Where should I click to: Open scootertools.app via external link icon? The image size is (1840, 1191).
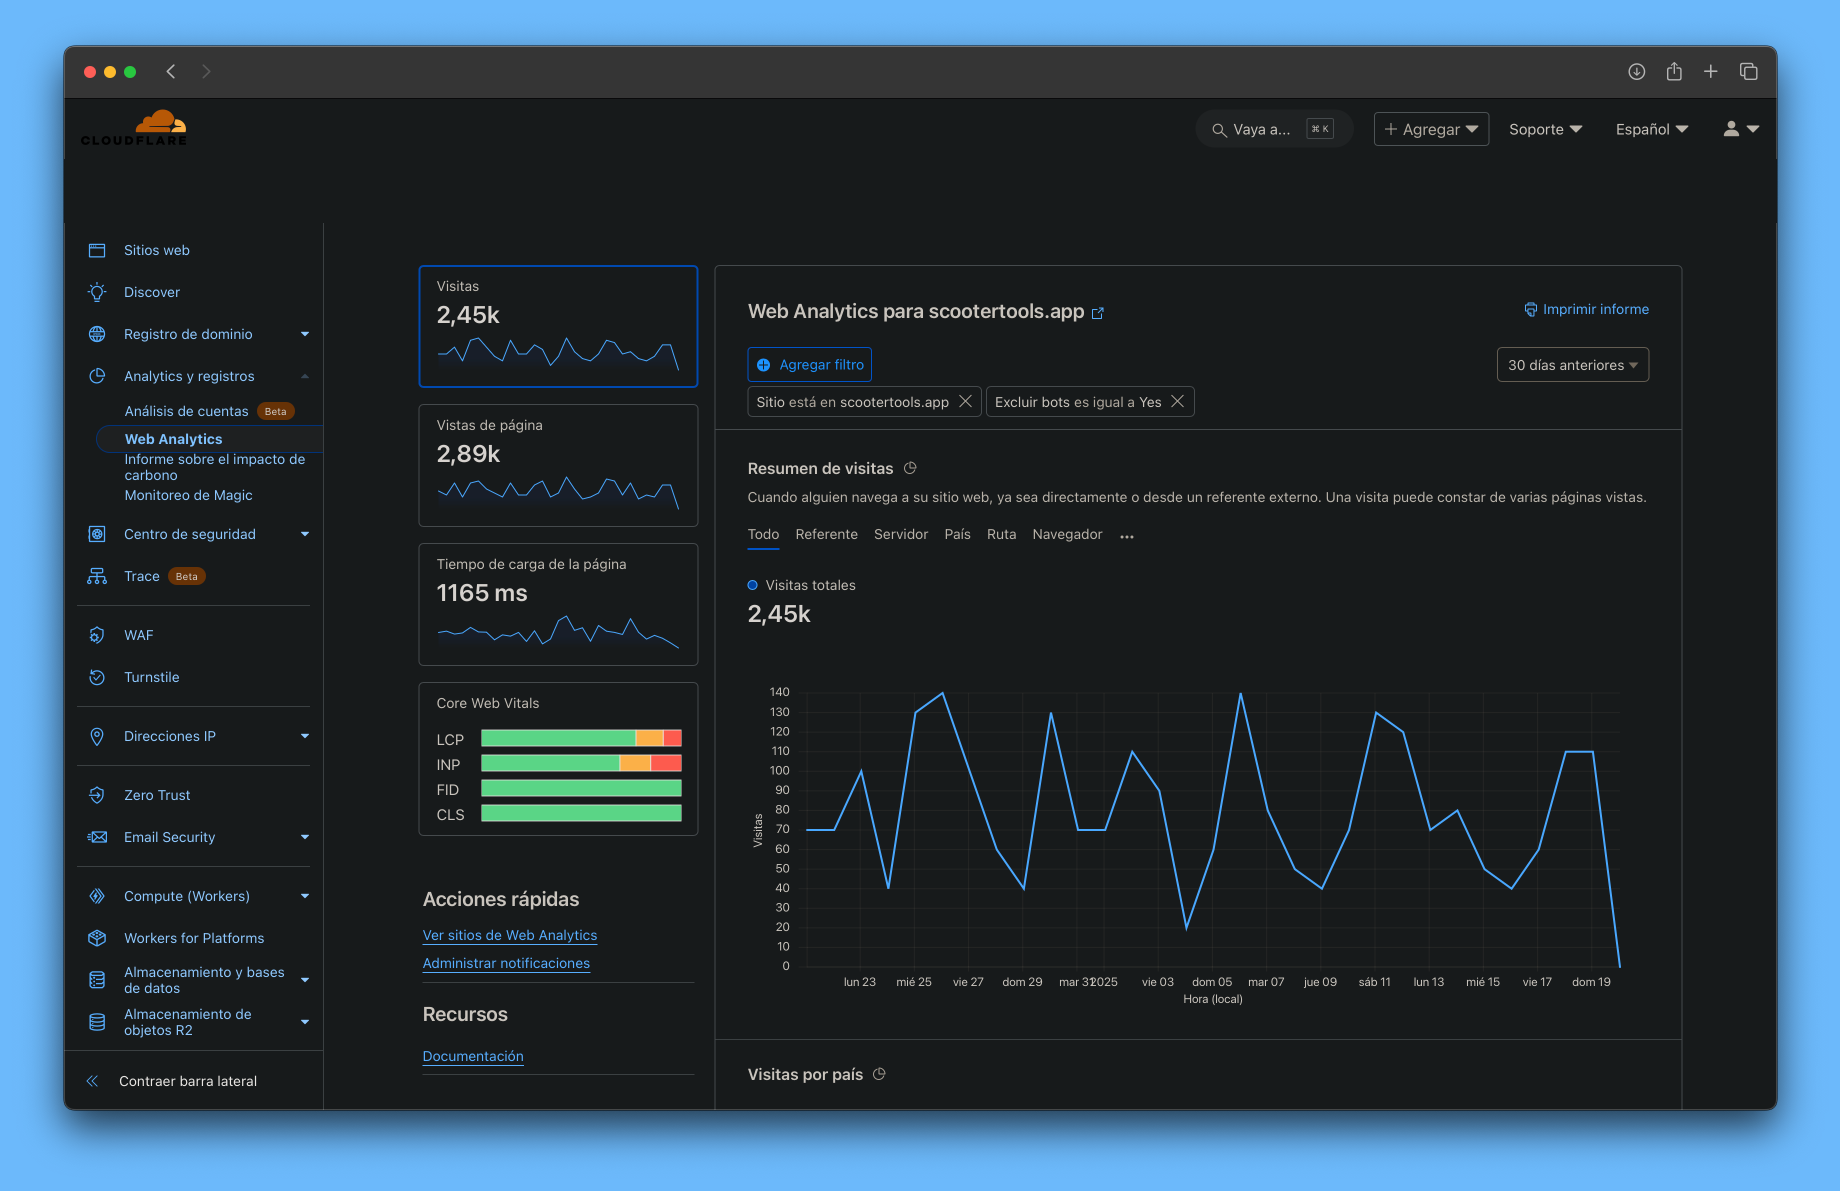(x=1097, y=313)
